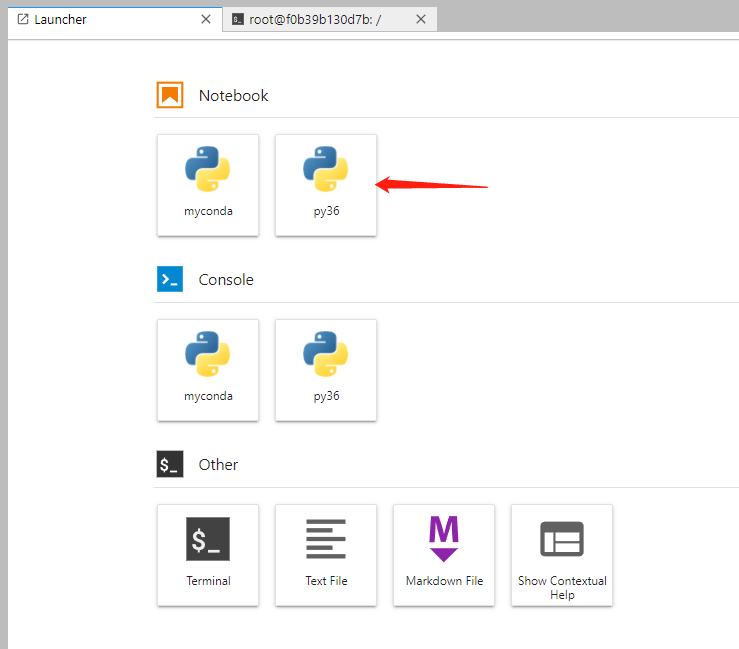This screenshot has width=739, height=649.
Task: Start a py36 console session
Action: 326,370
